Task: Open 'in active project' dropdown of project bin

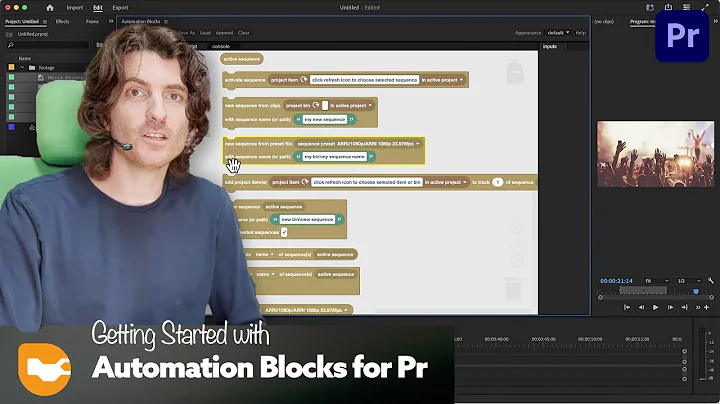Action: [351, 106]
